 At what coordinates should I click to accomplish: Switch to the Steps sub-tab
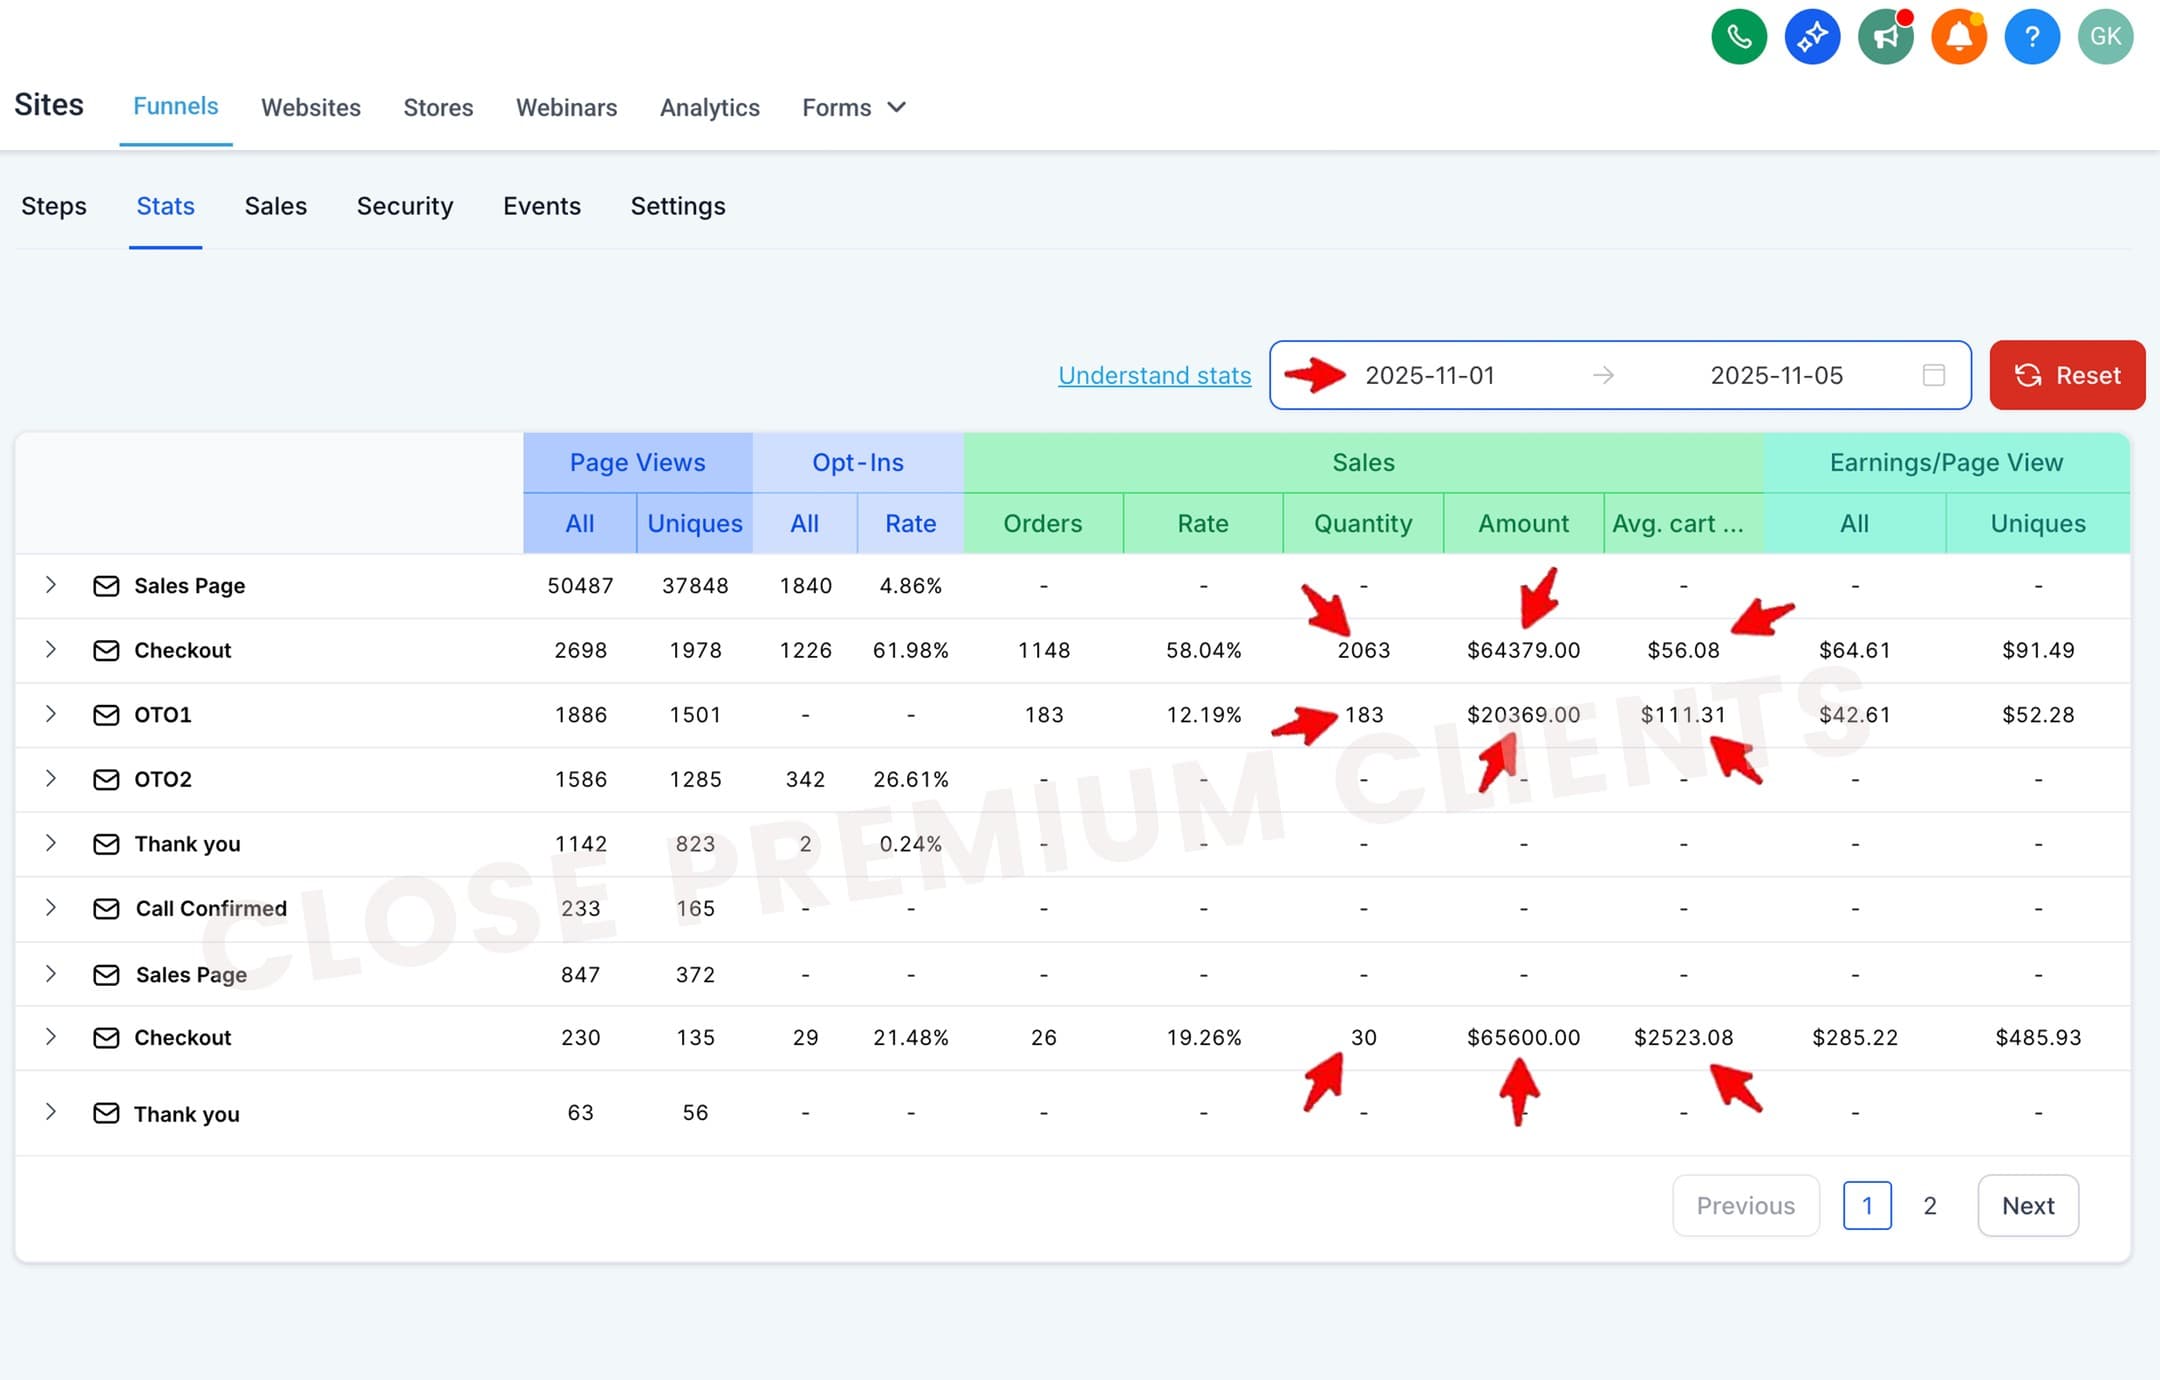click(54, 206)
